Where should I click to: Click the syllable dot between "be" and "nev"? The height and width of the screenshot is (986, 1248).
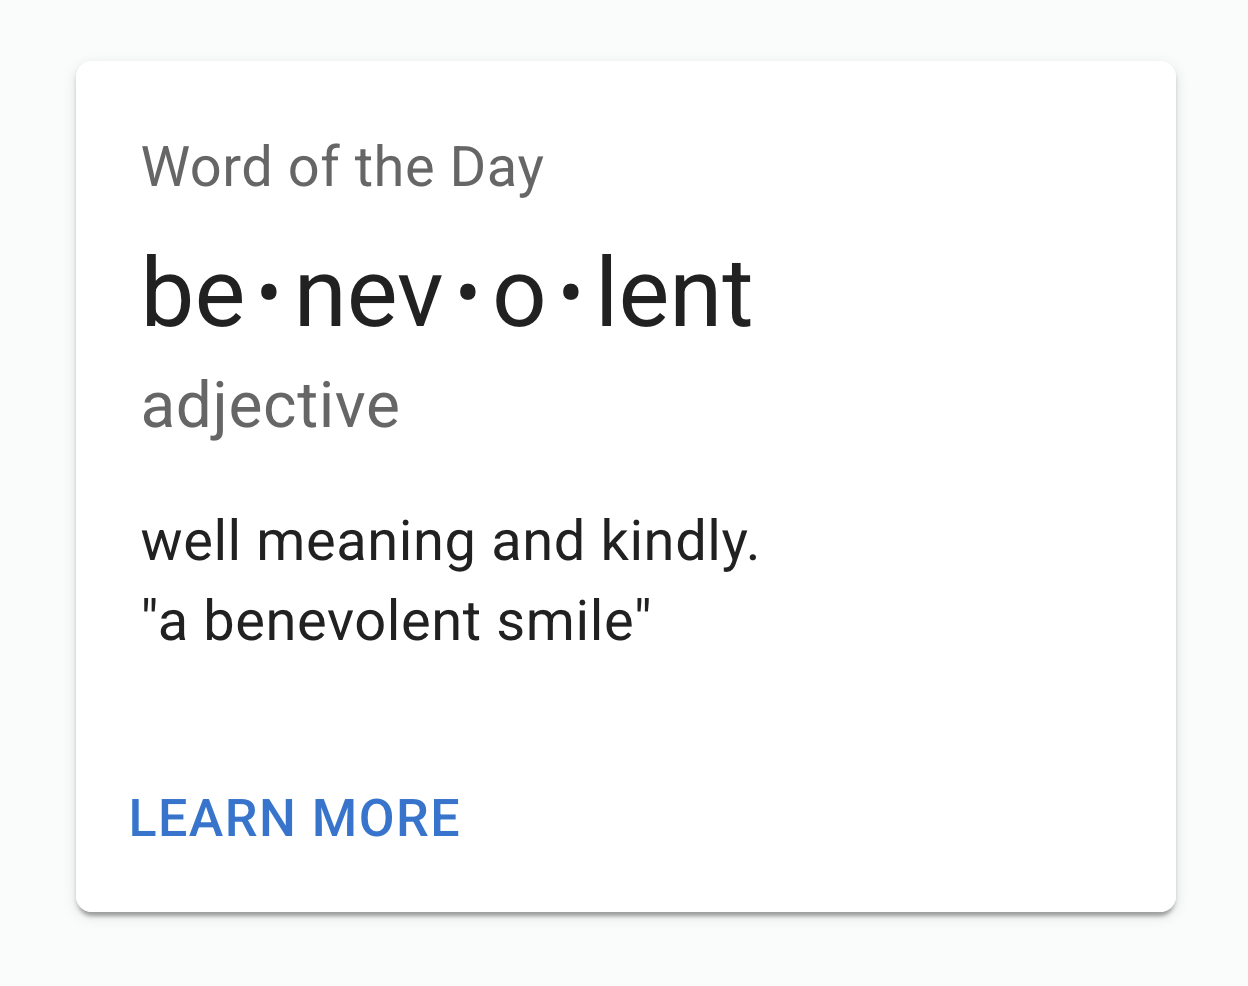click(269, 295)
